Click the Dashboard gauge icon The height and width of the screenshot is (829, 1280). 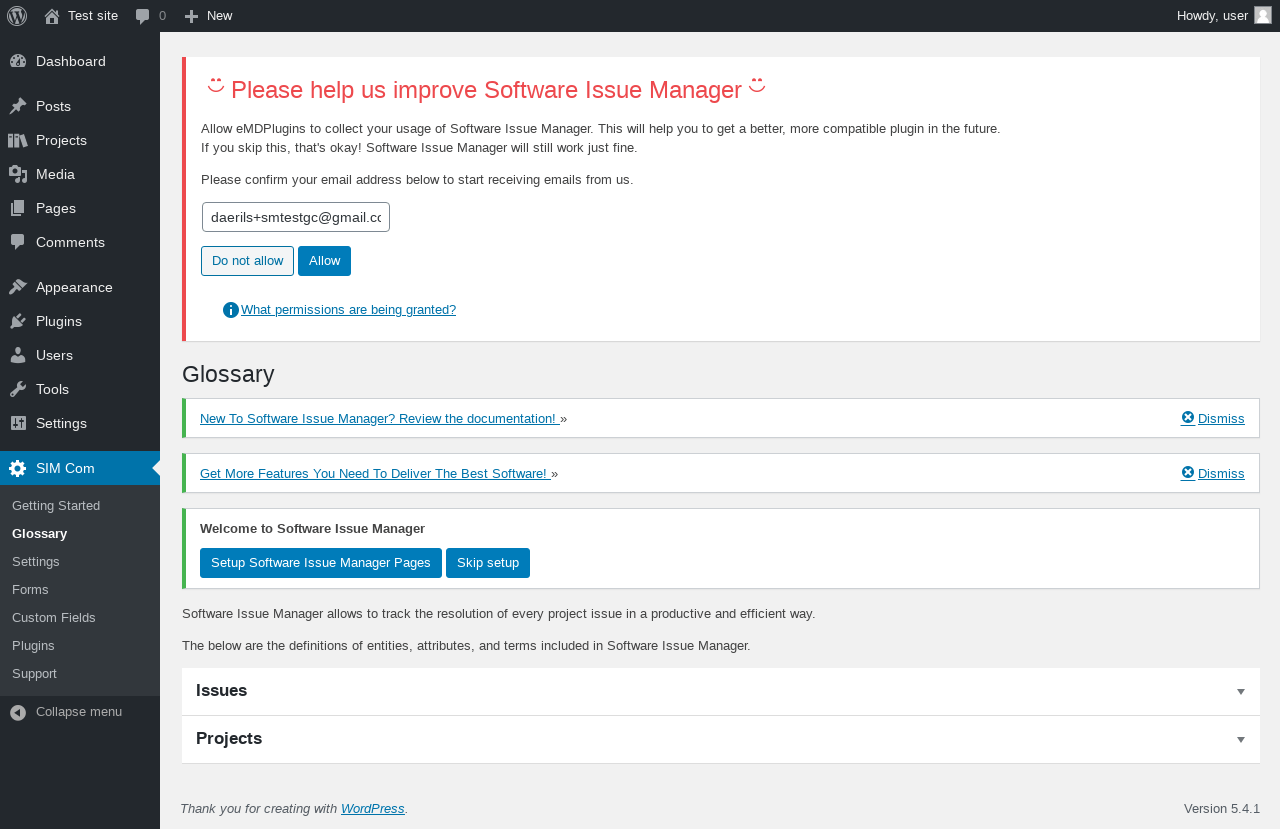tap(18, 61)
